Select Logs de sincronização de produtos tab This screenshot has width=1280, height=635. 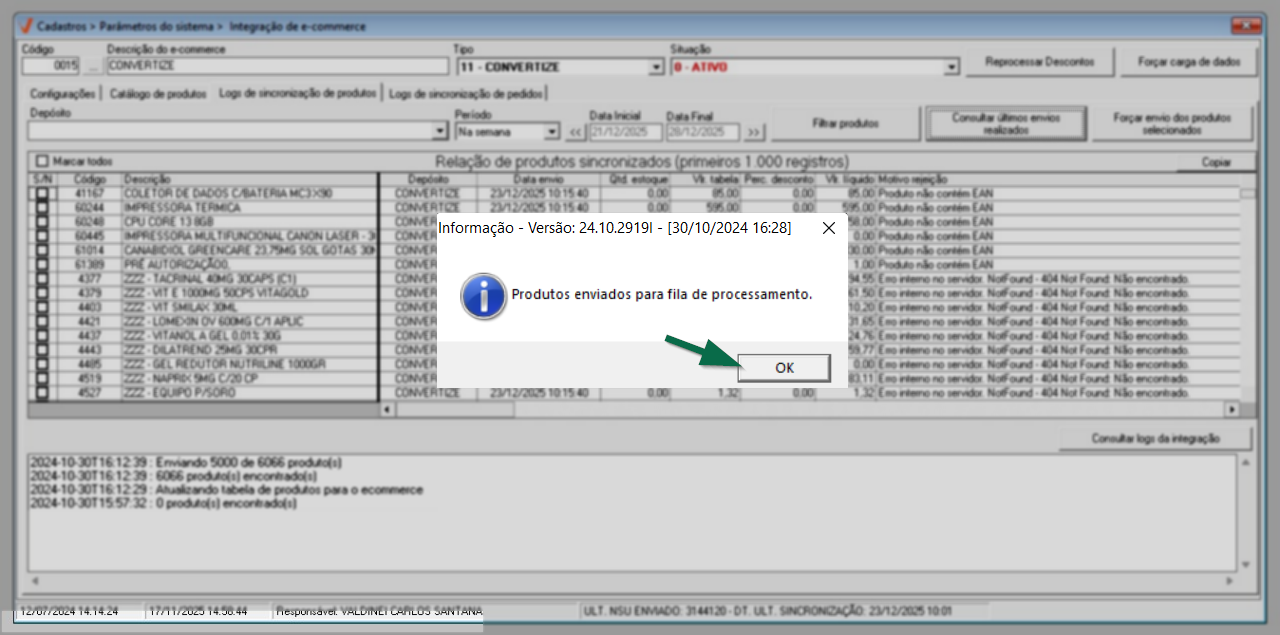[x=298, y=92]
